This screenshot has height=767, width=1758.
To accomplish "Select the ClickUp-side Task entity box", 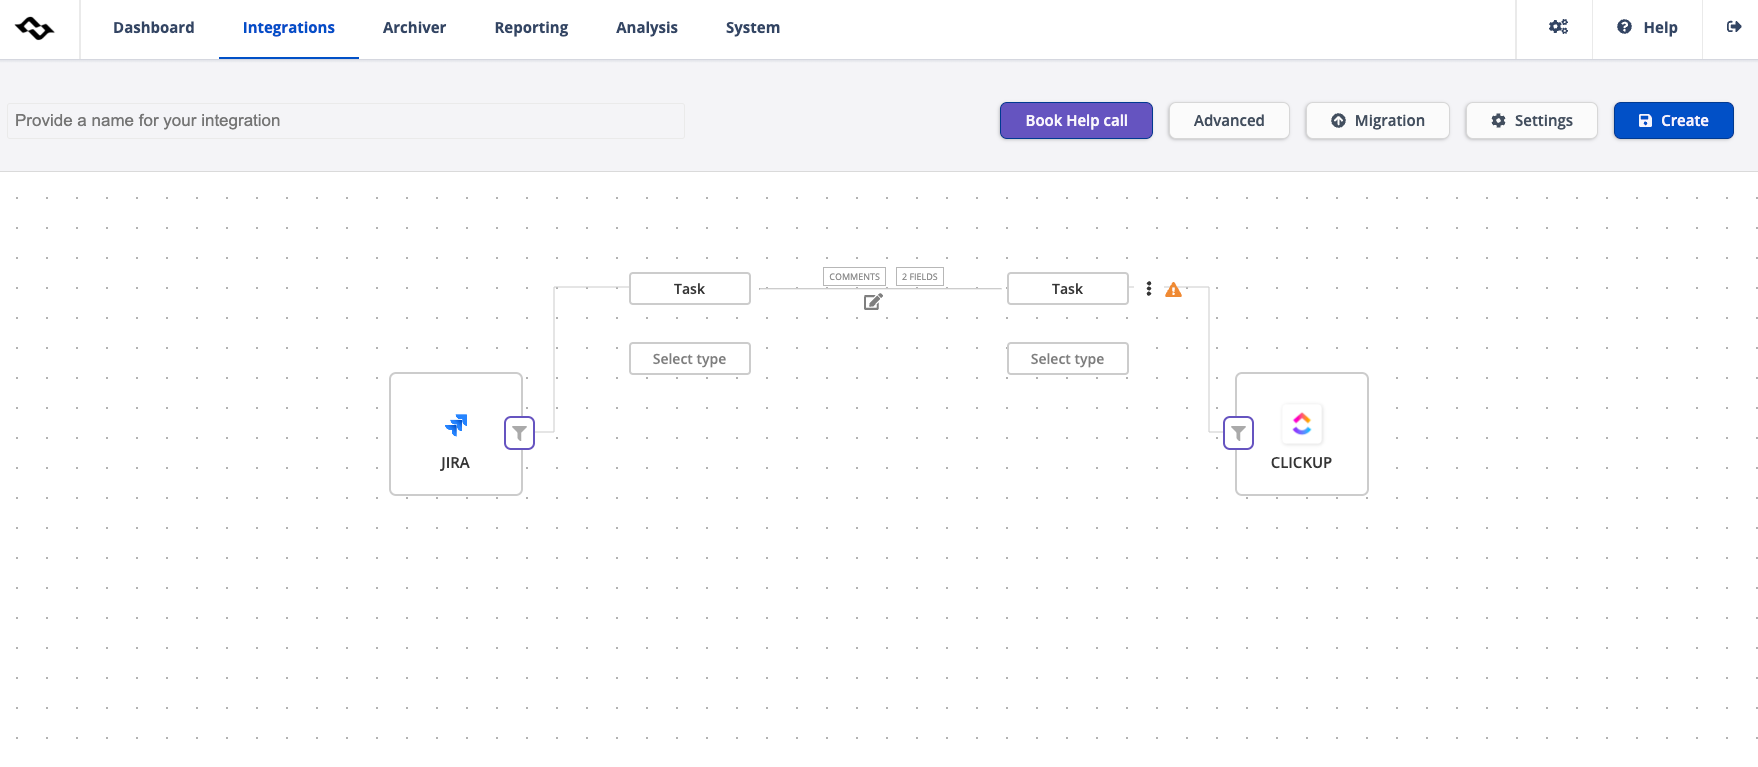I will tap(1068, 289).
